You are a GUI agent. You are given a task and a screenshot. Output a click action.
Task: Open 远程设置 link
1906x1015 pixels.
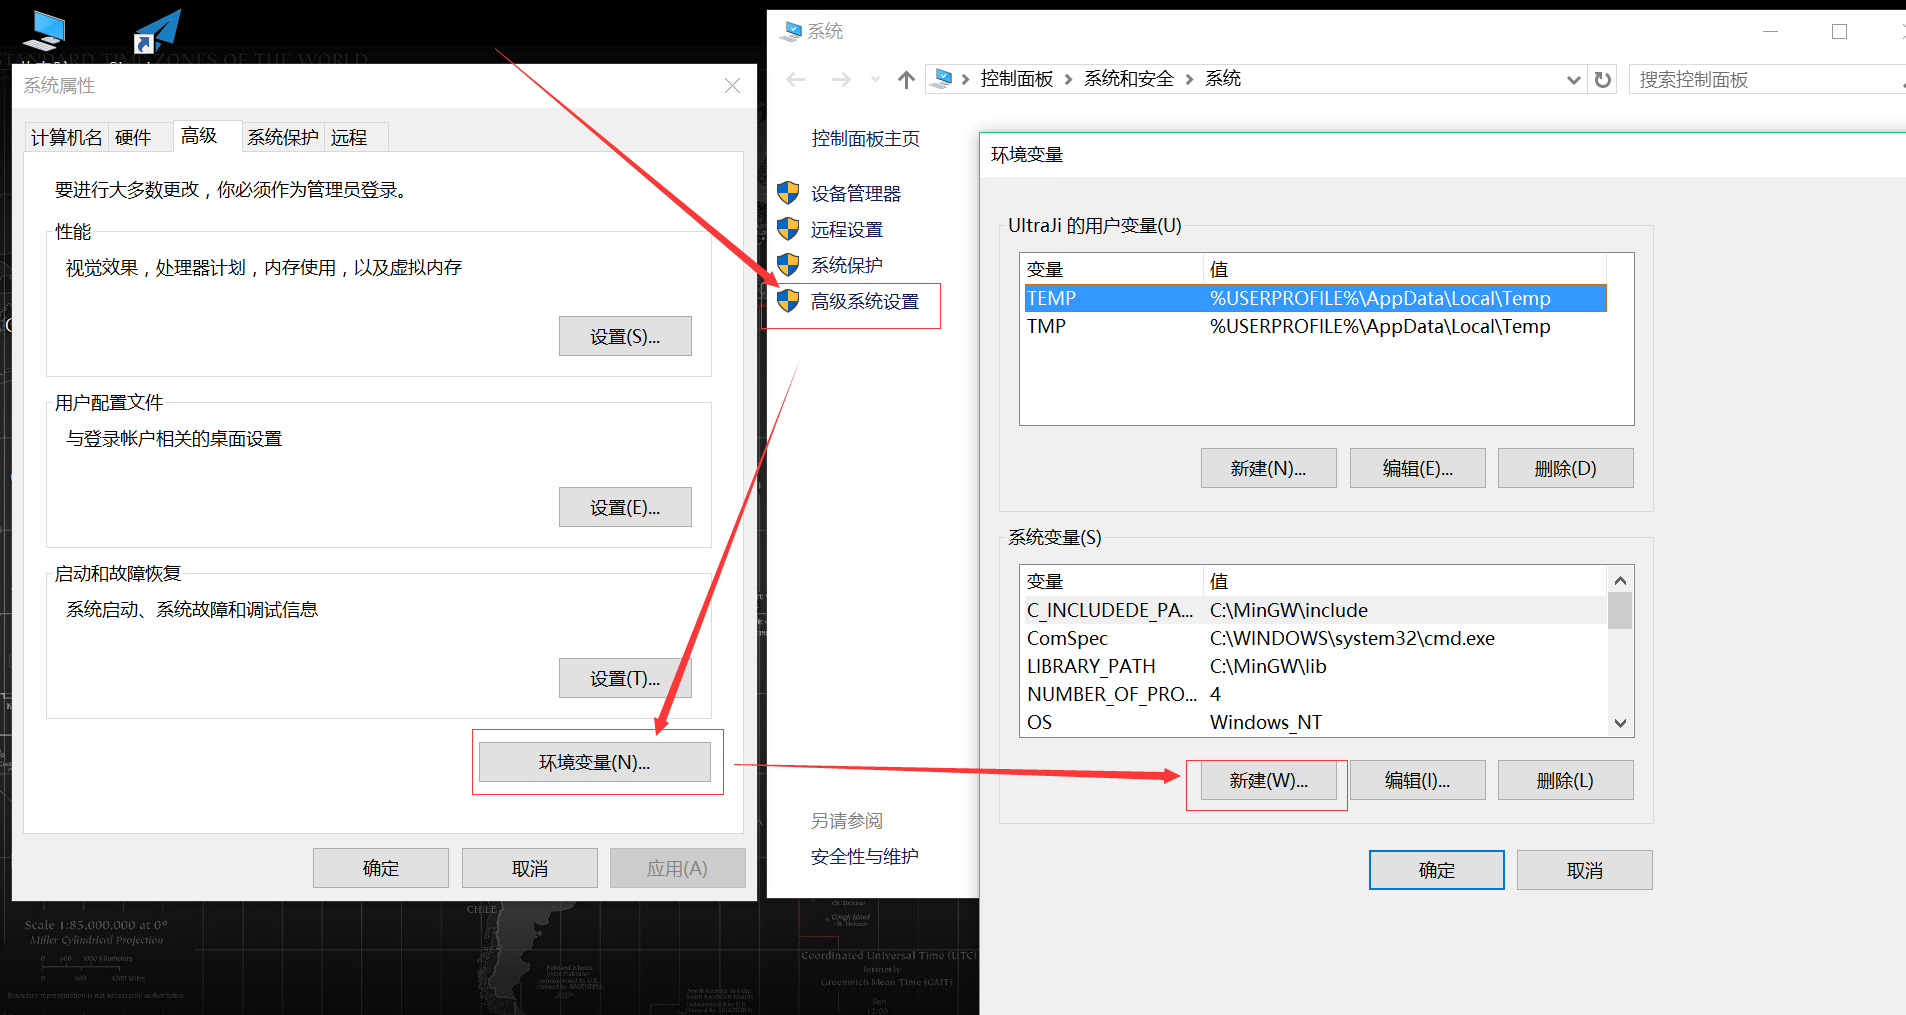pyautogui.click(x=847, y=229)
